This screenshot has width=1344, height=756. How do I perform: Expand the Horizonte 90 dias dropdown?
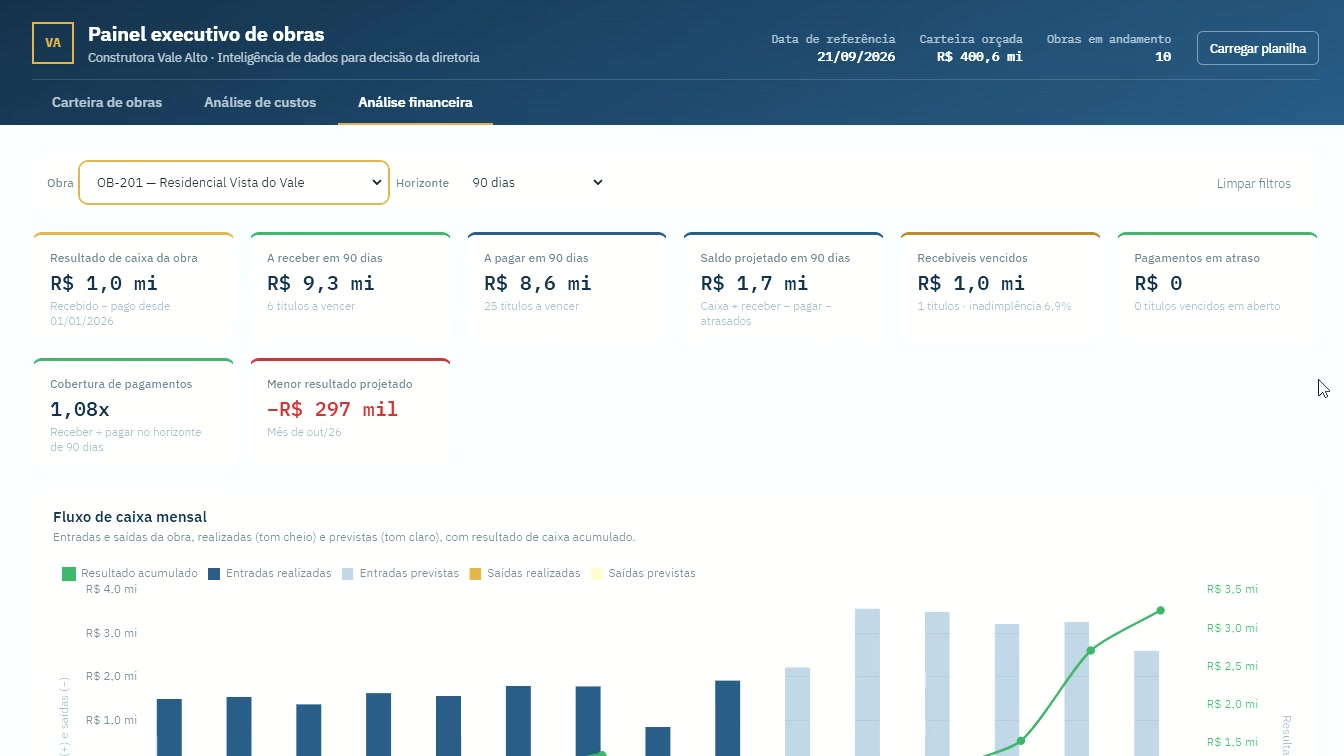pyautogui.click(x=537, y=183)
